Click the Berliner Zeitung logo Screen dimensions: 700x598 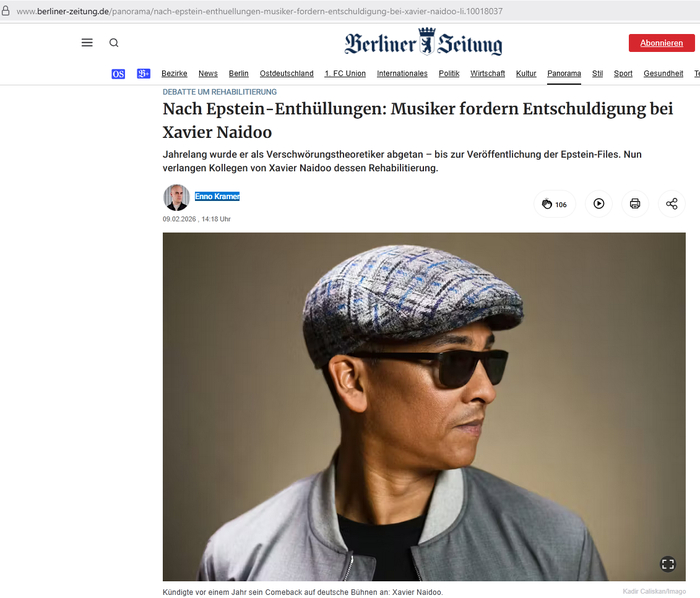click(x=423, y=42)
